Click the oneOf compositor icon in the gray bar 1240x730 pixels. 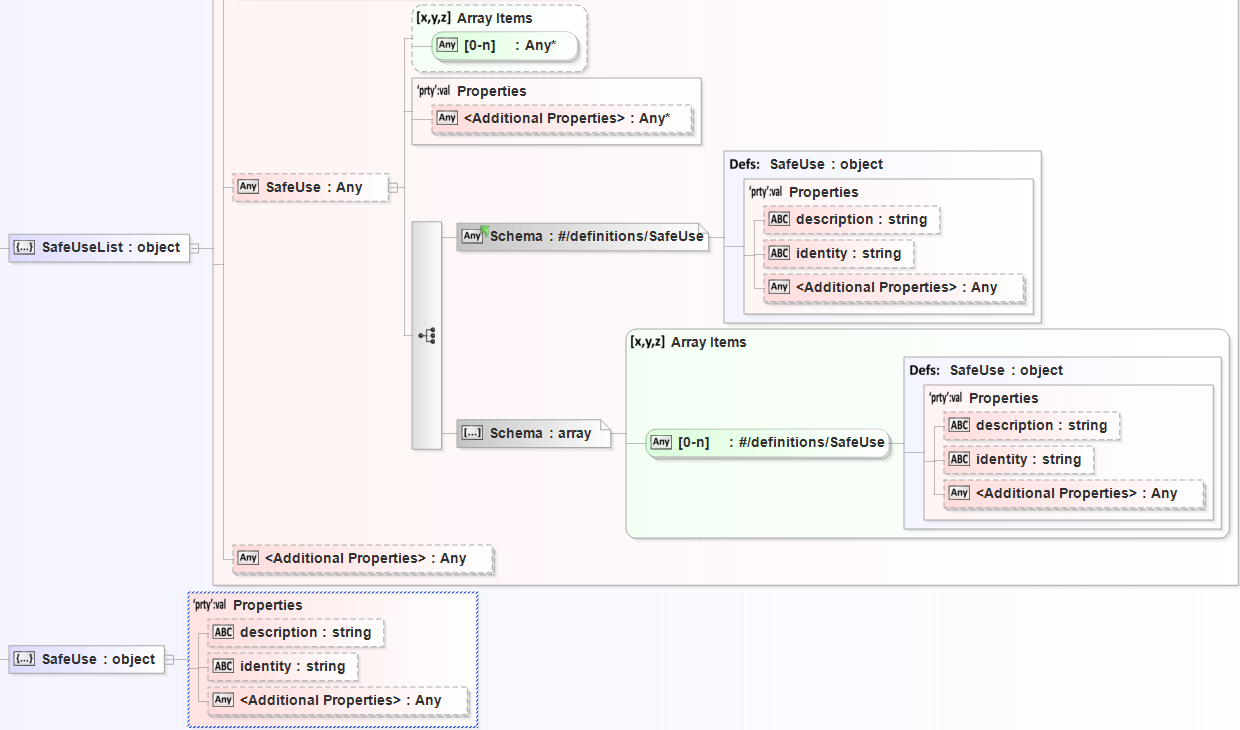pyautogui.click(x=429, y=335)
